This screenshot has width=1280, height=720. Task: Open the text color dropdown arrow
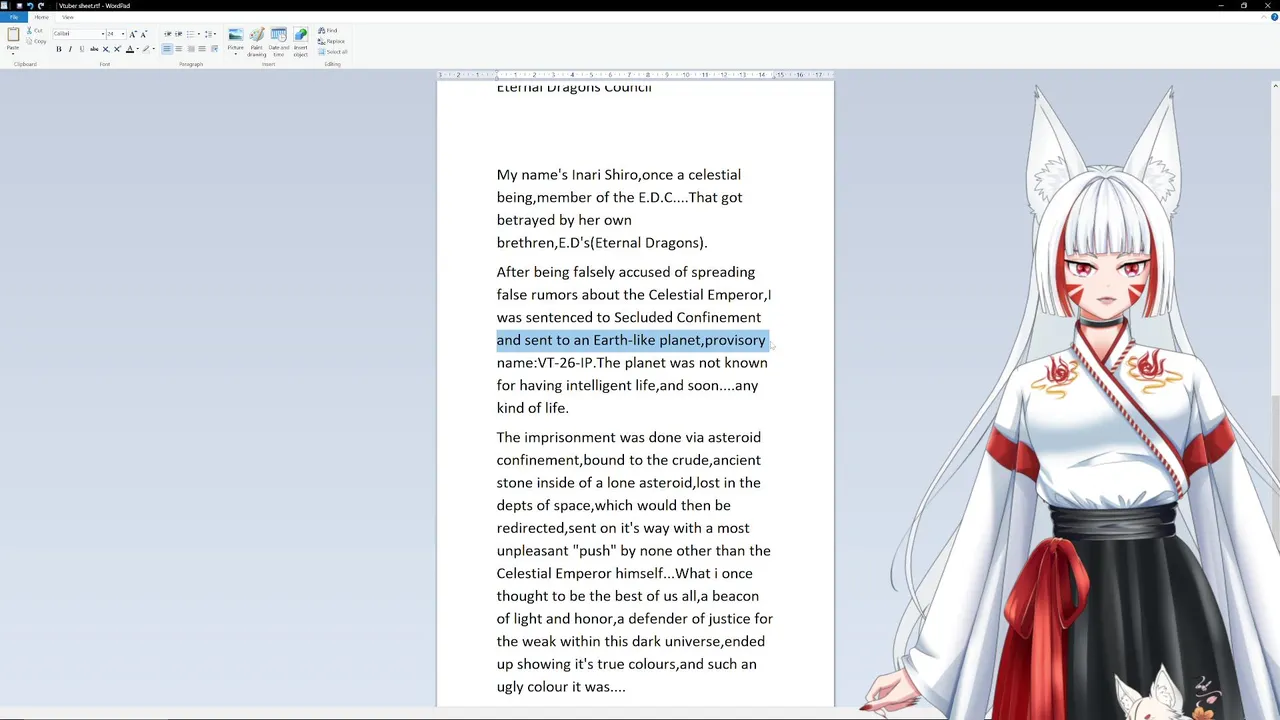(x=138, y=49)
